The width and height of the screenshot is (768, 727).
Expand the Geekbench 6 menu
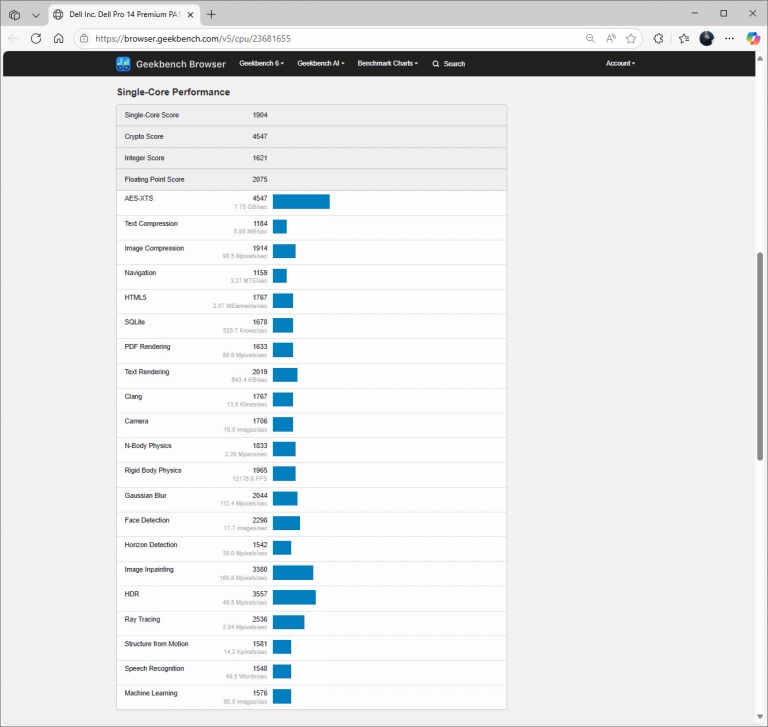point(262,64)
